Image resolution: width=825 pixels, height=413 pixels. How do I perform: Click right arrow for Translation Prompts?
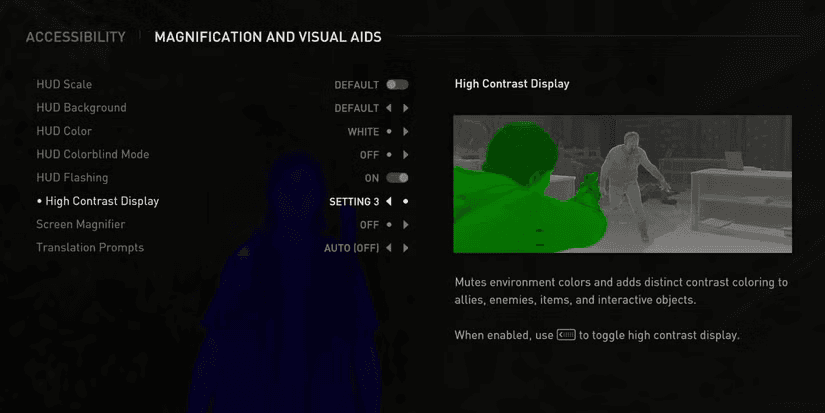pos(406,248)
